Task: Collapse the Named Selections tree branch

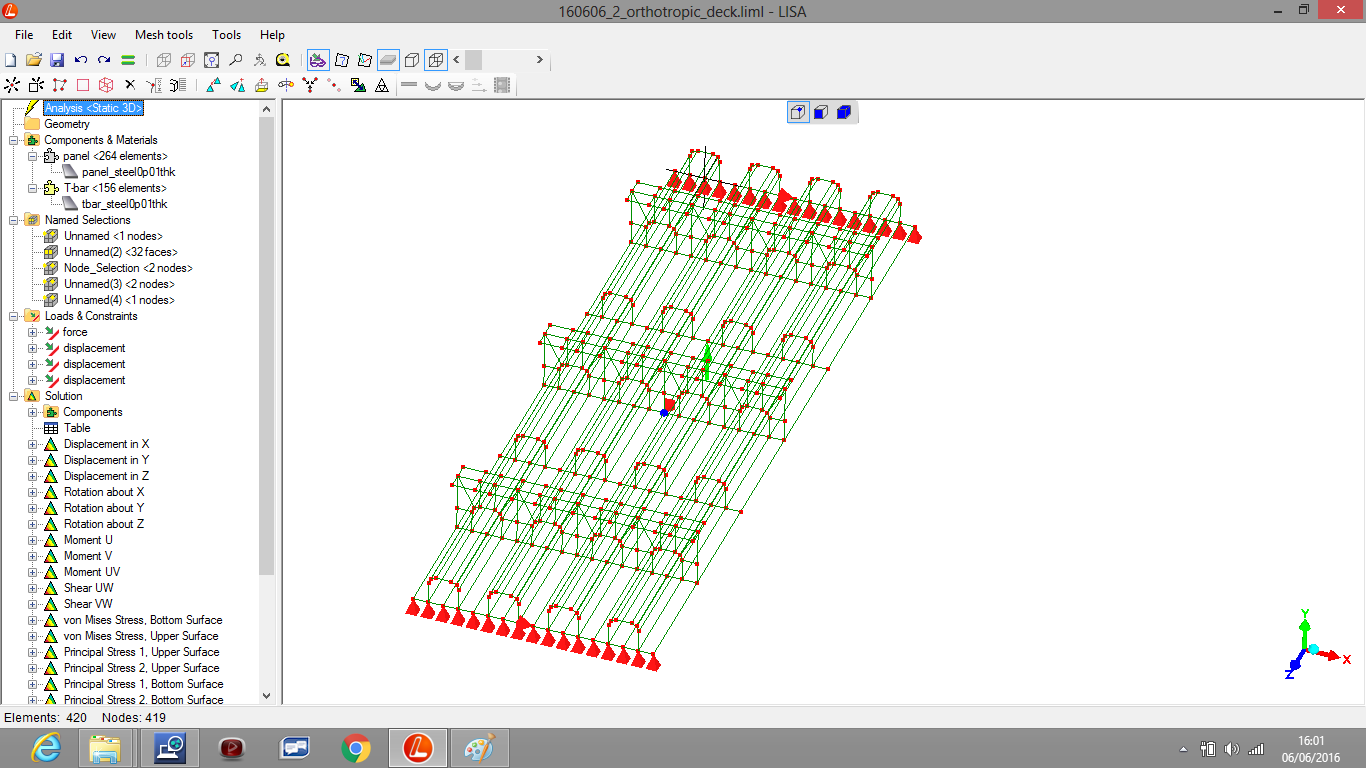Action: [13, 220]
